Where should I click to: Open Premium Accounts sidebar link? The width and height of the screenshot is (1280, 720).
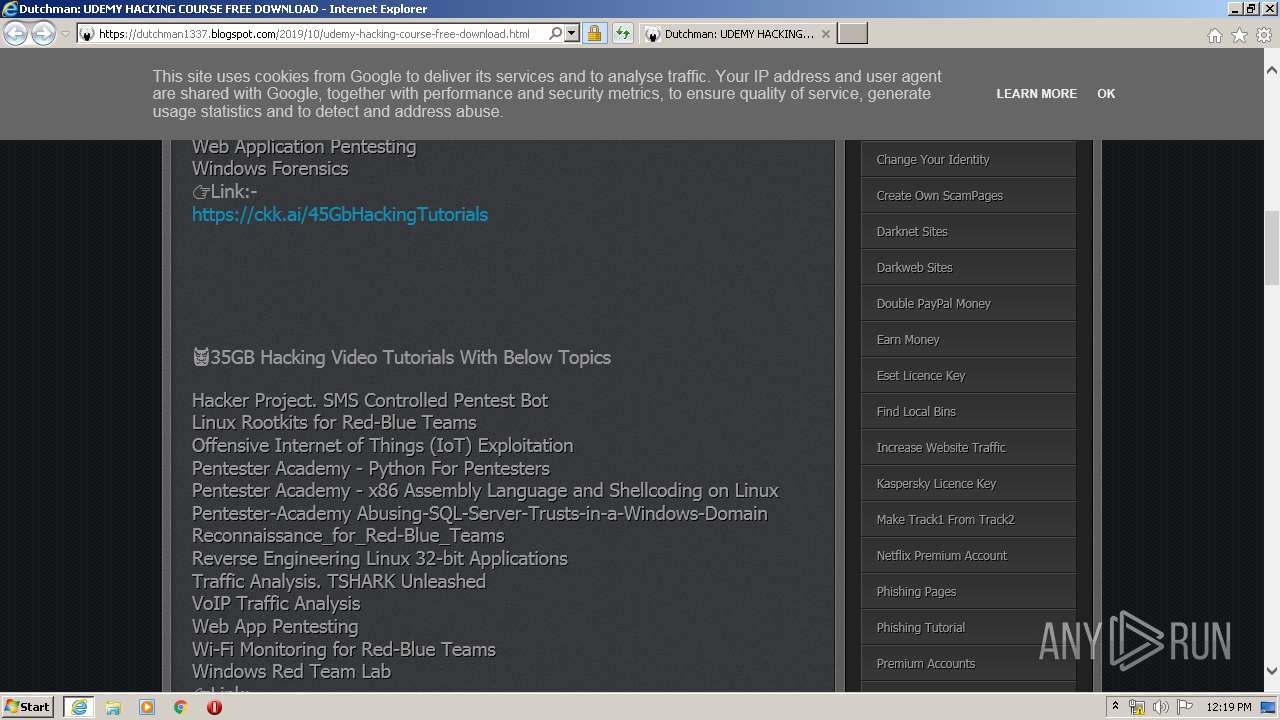point(968,663)
